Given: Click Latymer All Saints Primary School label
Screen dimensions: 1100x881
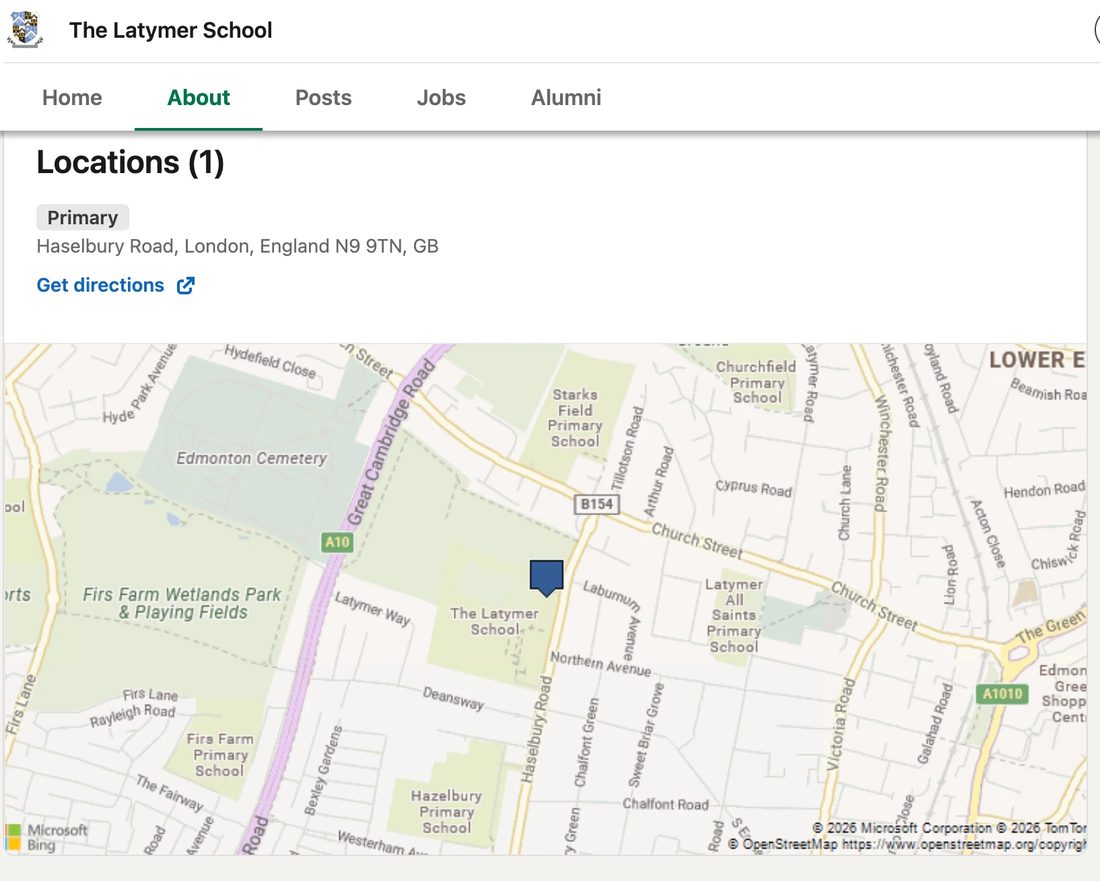Looking at the screenshot, I should tap(734, 615).
